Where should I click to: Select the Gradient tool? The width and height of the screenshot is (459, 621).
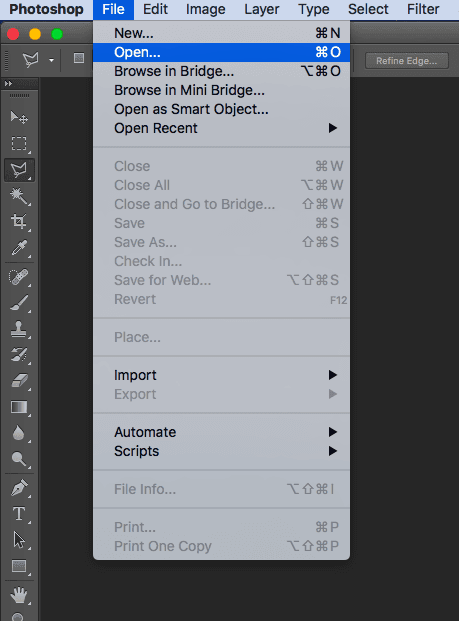[19, 407]
